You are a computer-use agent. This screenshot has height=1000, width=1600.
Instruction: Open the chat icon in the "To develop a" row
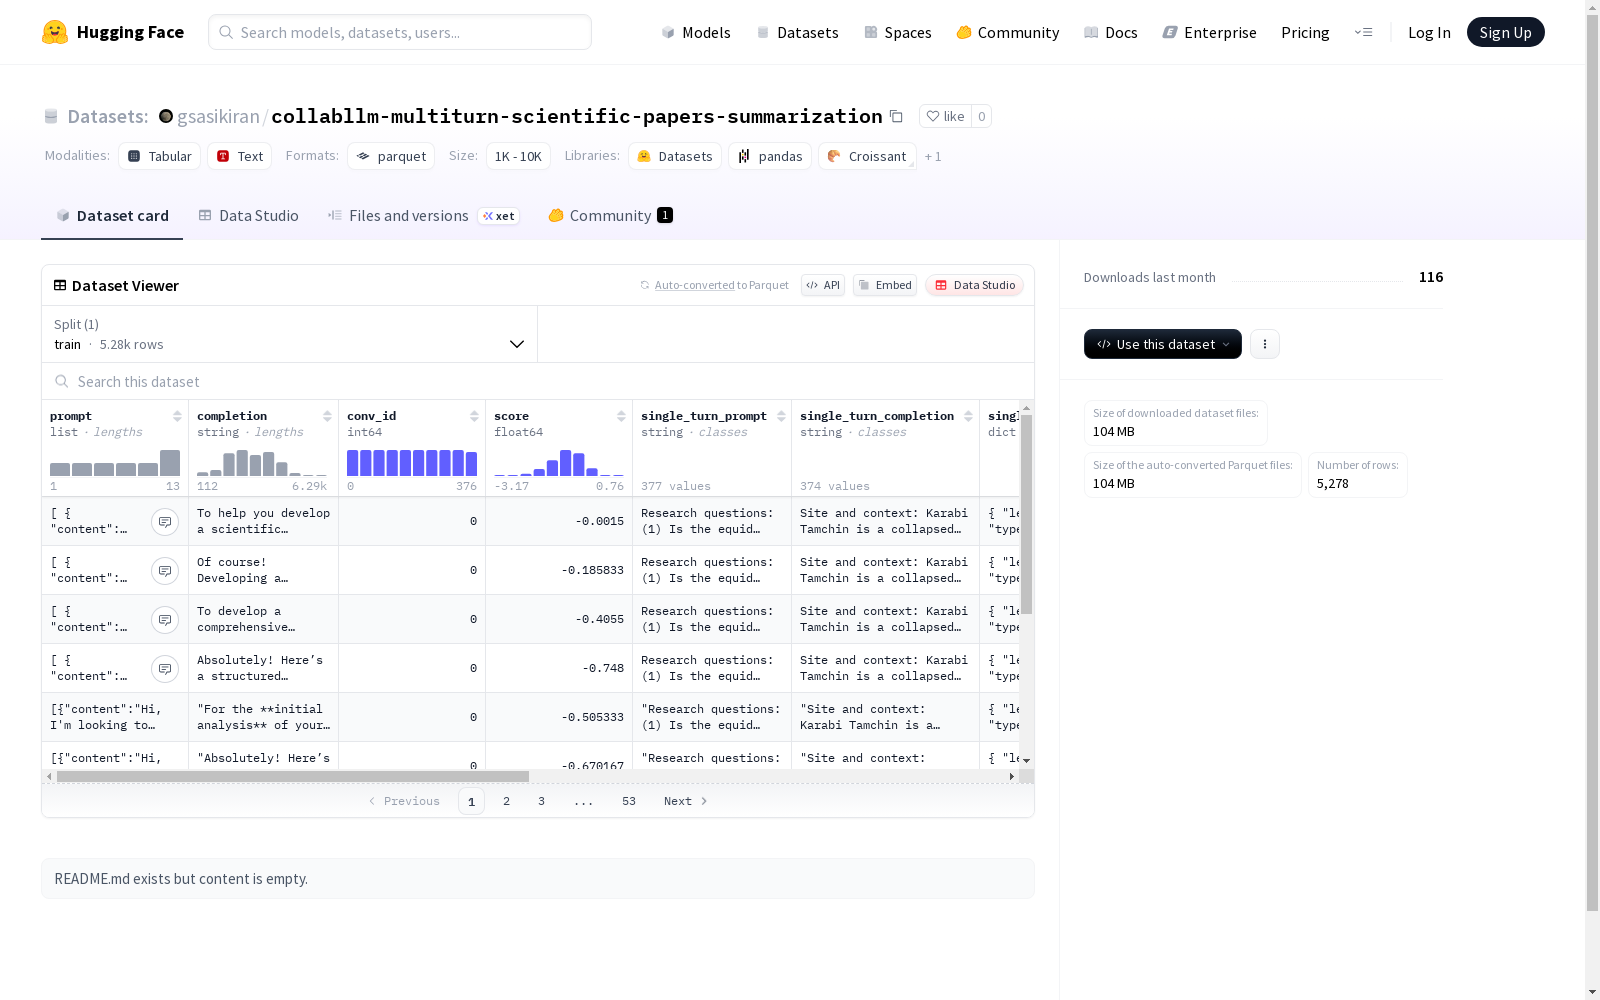[x=165, y=619]
